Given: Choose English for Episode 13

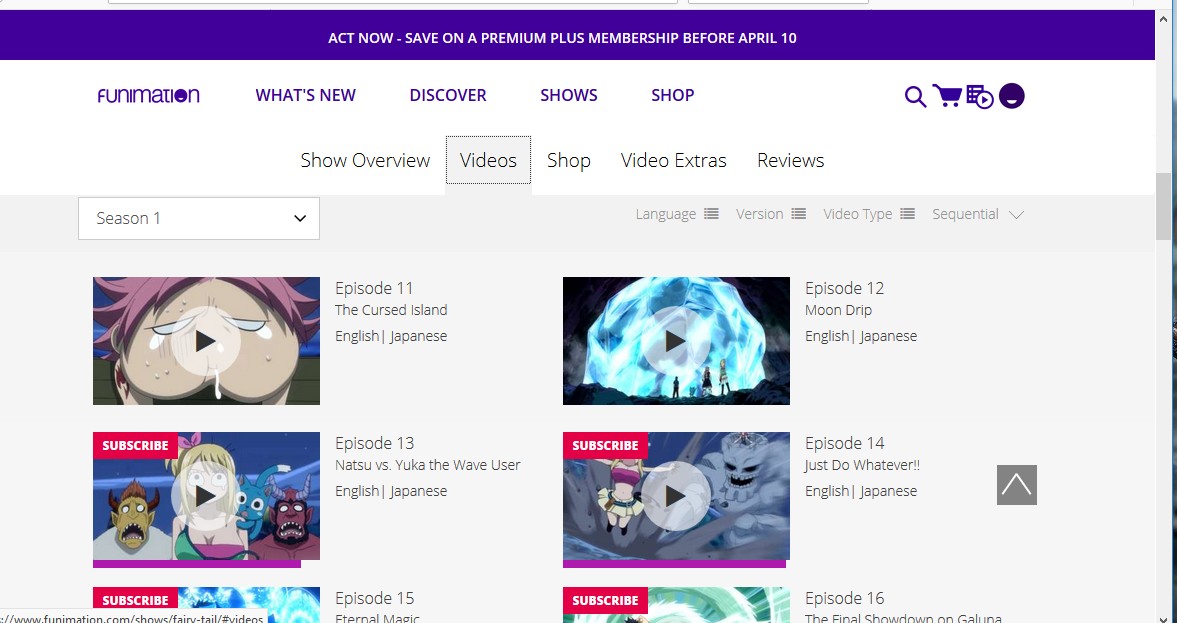Looking at the screenshot, I should coord(357,491).
